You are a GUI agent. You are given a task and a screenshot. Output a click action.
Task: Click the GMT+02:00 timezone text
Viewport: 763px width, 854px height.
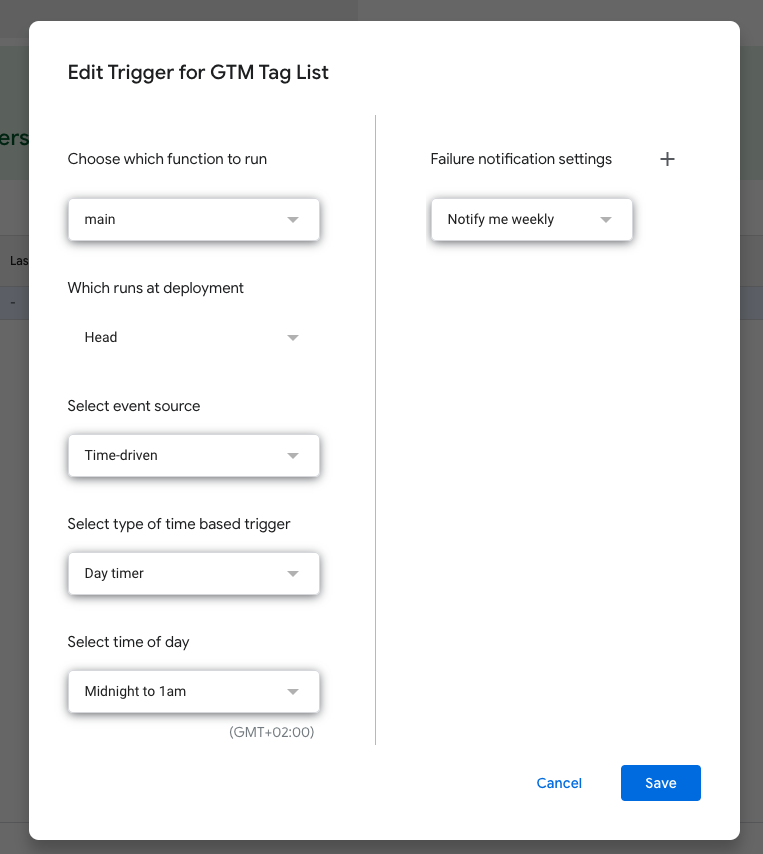(x=271, y=732)
